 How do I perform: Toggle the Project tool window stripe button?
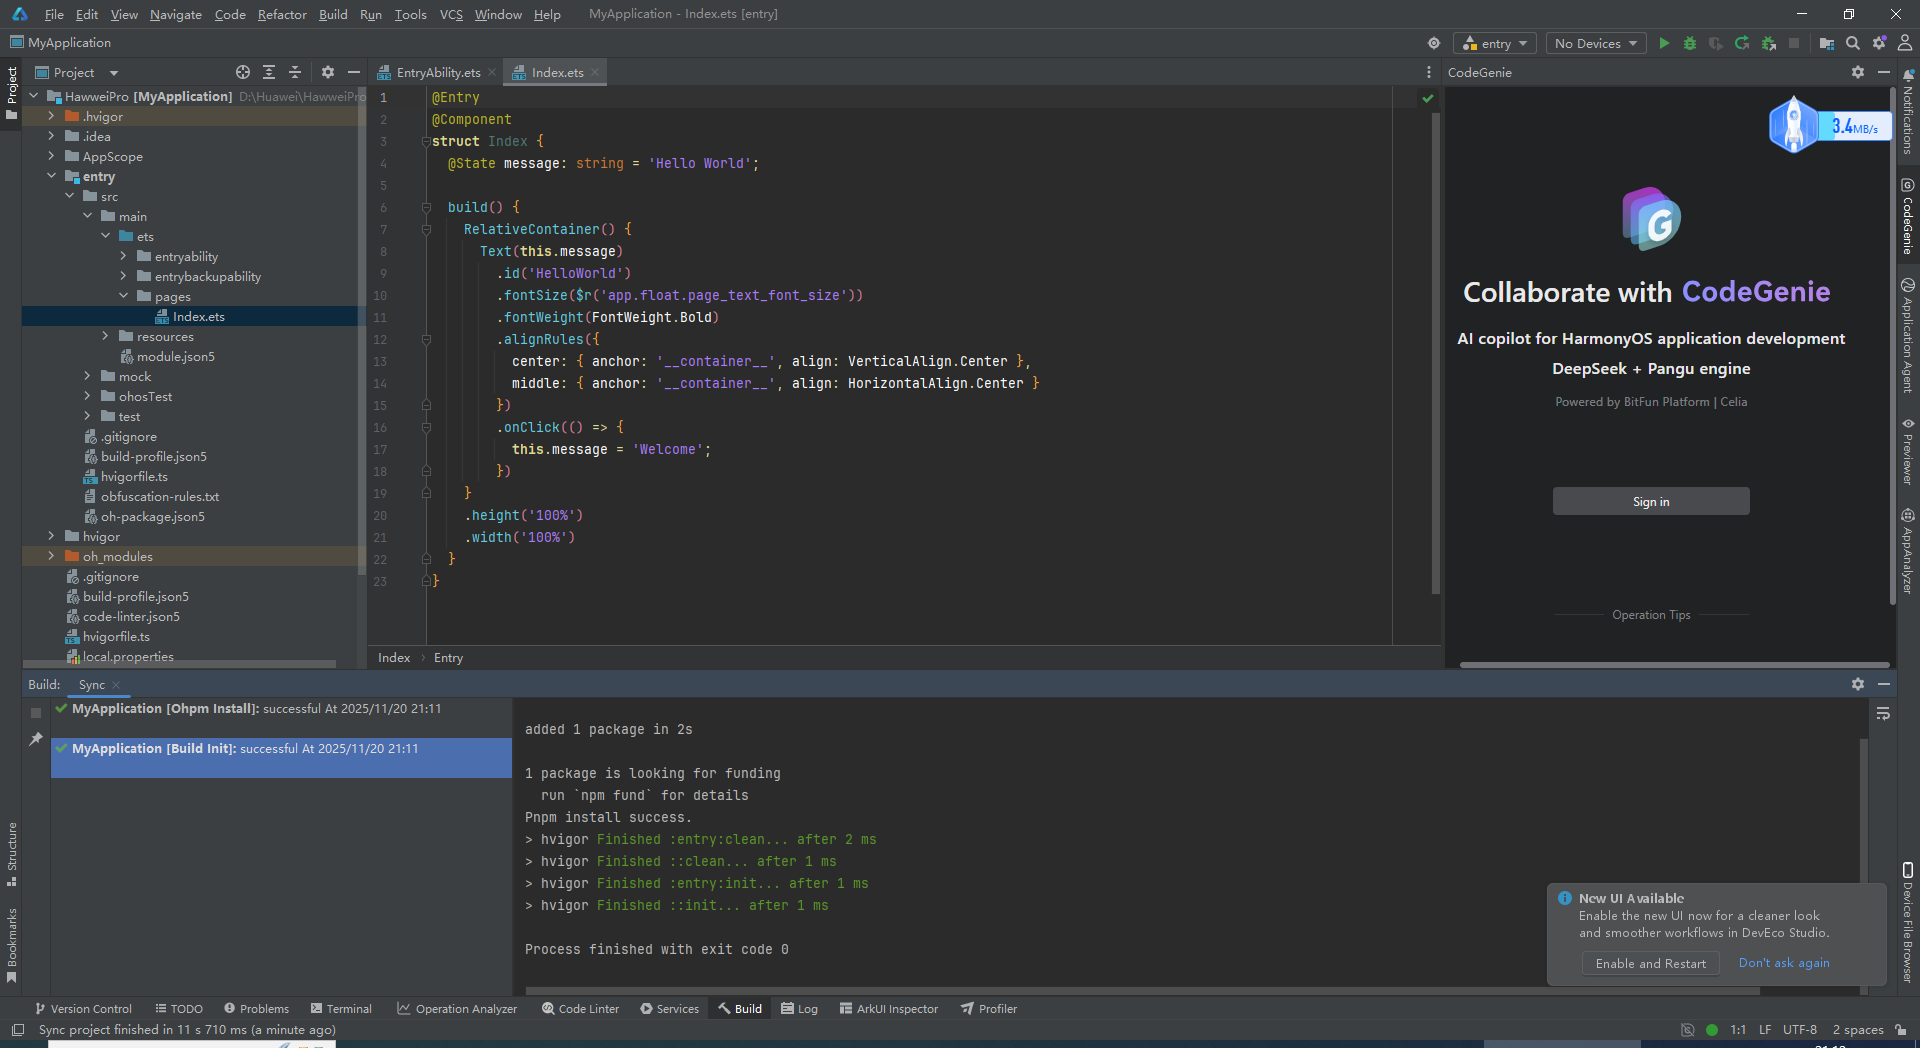pyautogui.click(x=12, y=93)
